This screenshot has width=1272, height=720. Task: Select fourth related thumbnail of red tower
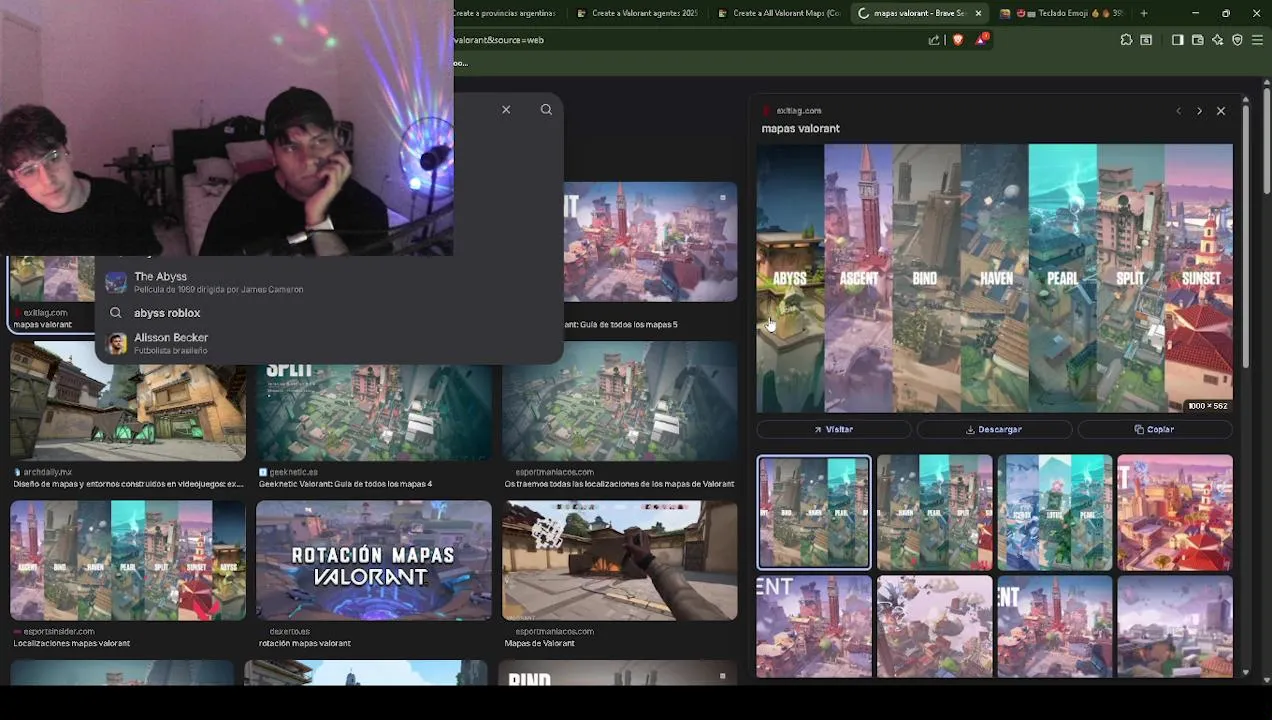tap(1175, 512)
